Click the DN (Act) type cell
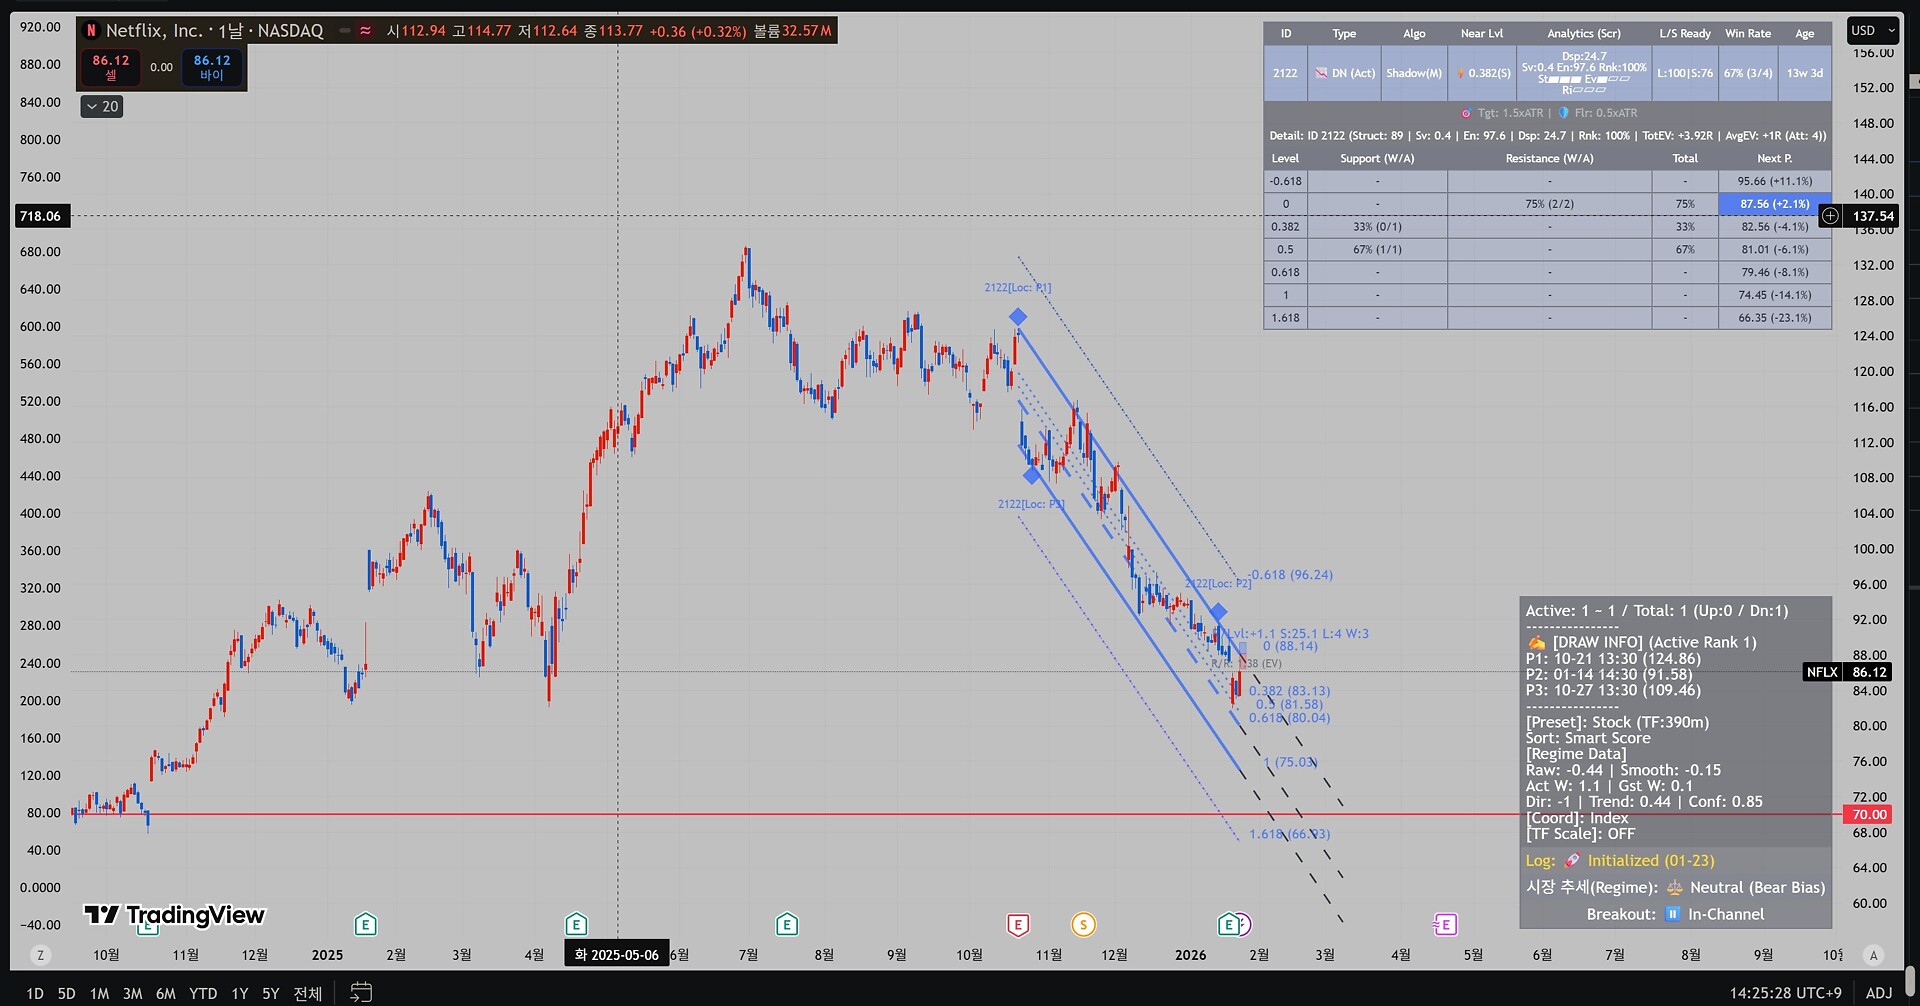Screen dimensions: 1920x1006 [1344, 73]
